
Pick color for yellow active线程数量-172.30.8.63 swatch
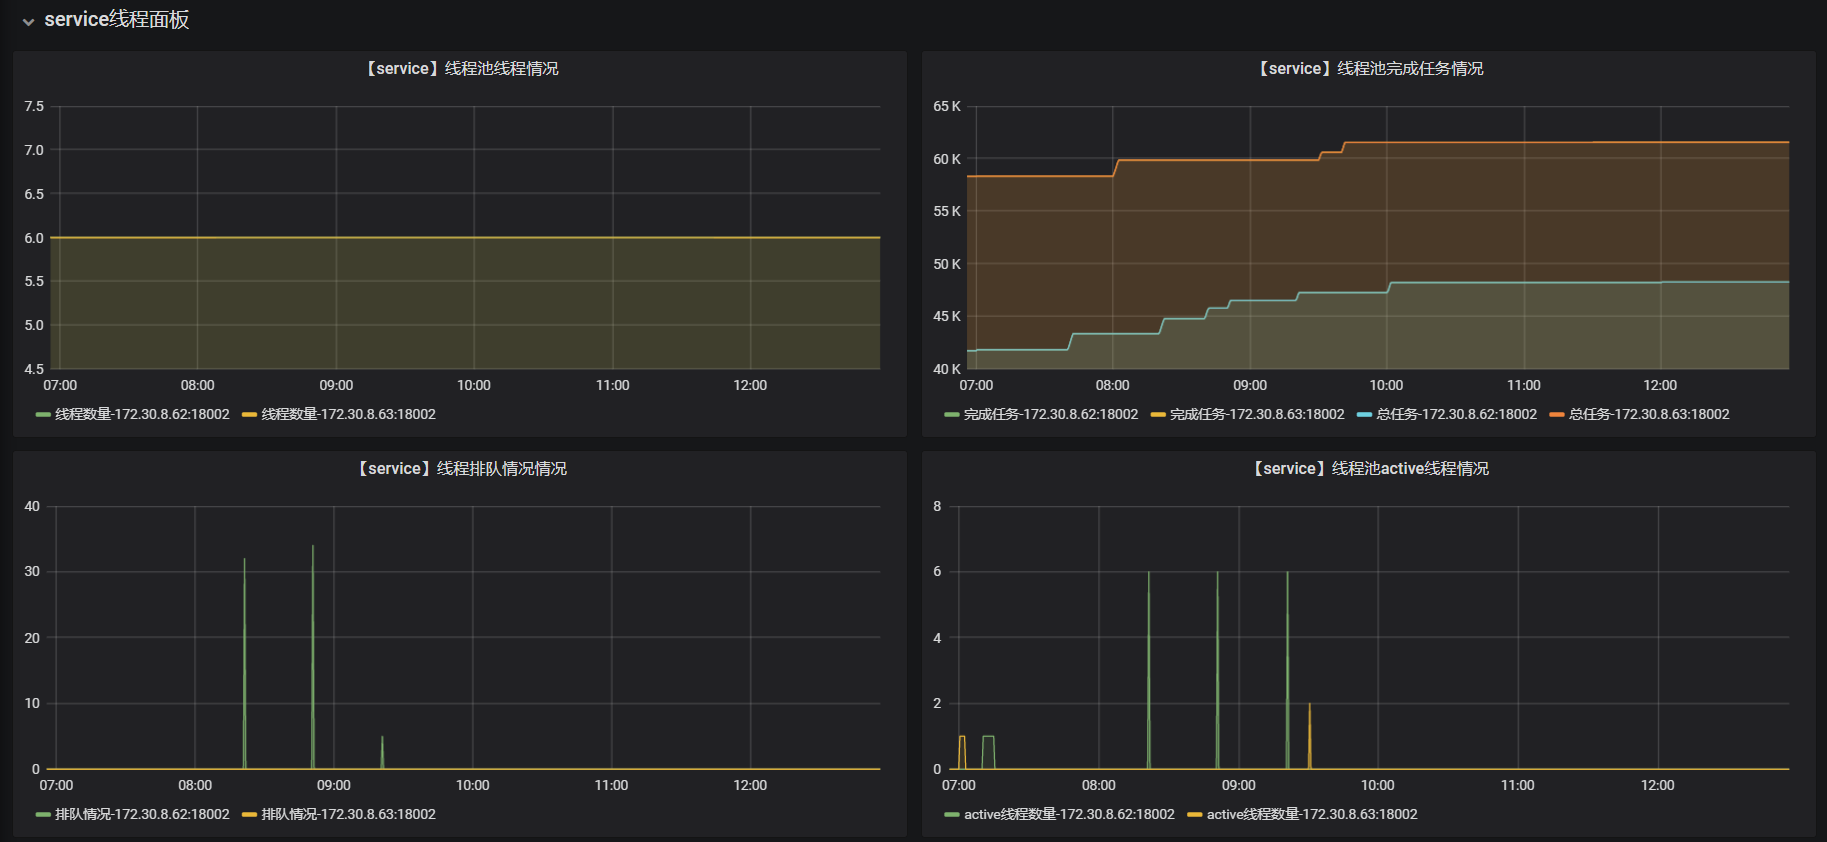(x=1194, y=814)
